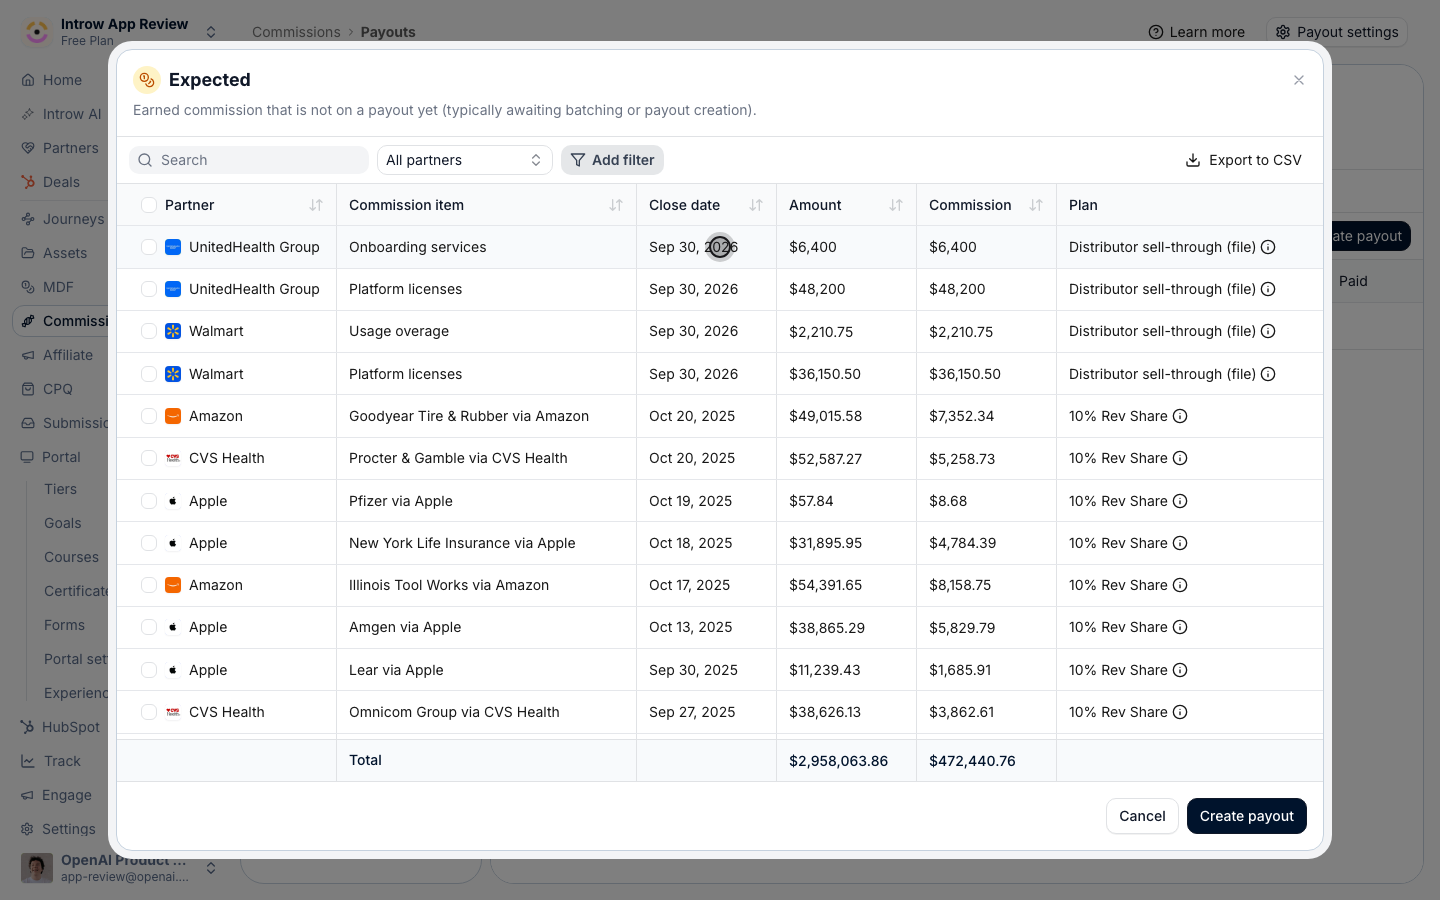Click the Create payout button in dialog

coord(1247,816)
